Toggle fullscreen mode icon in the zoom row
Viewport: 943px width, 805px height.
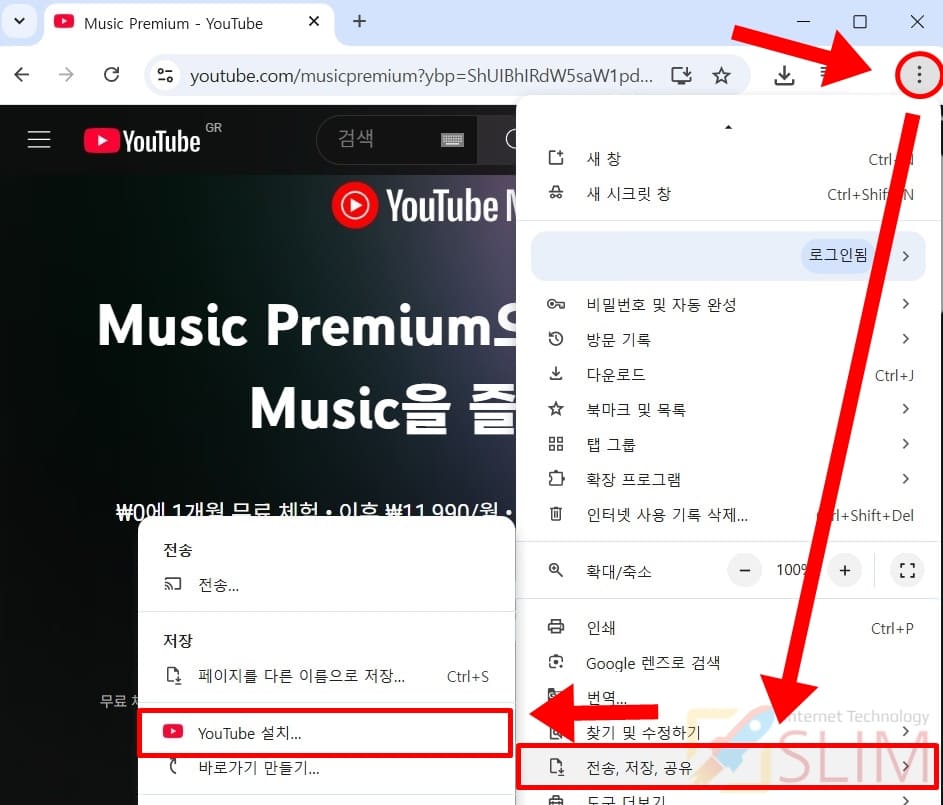coord(907,570)
